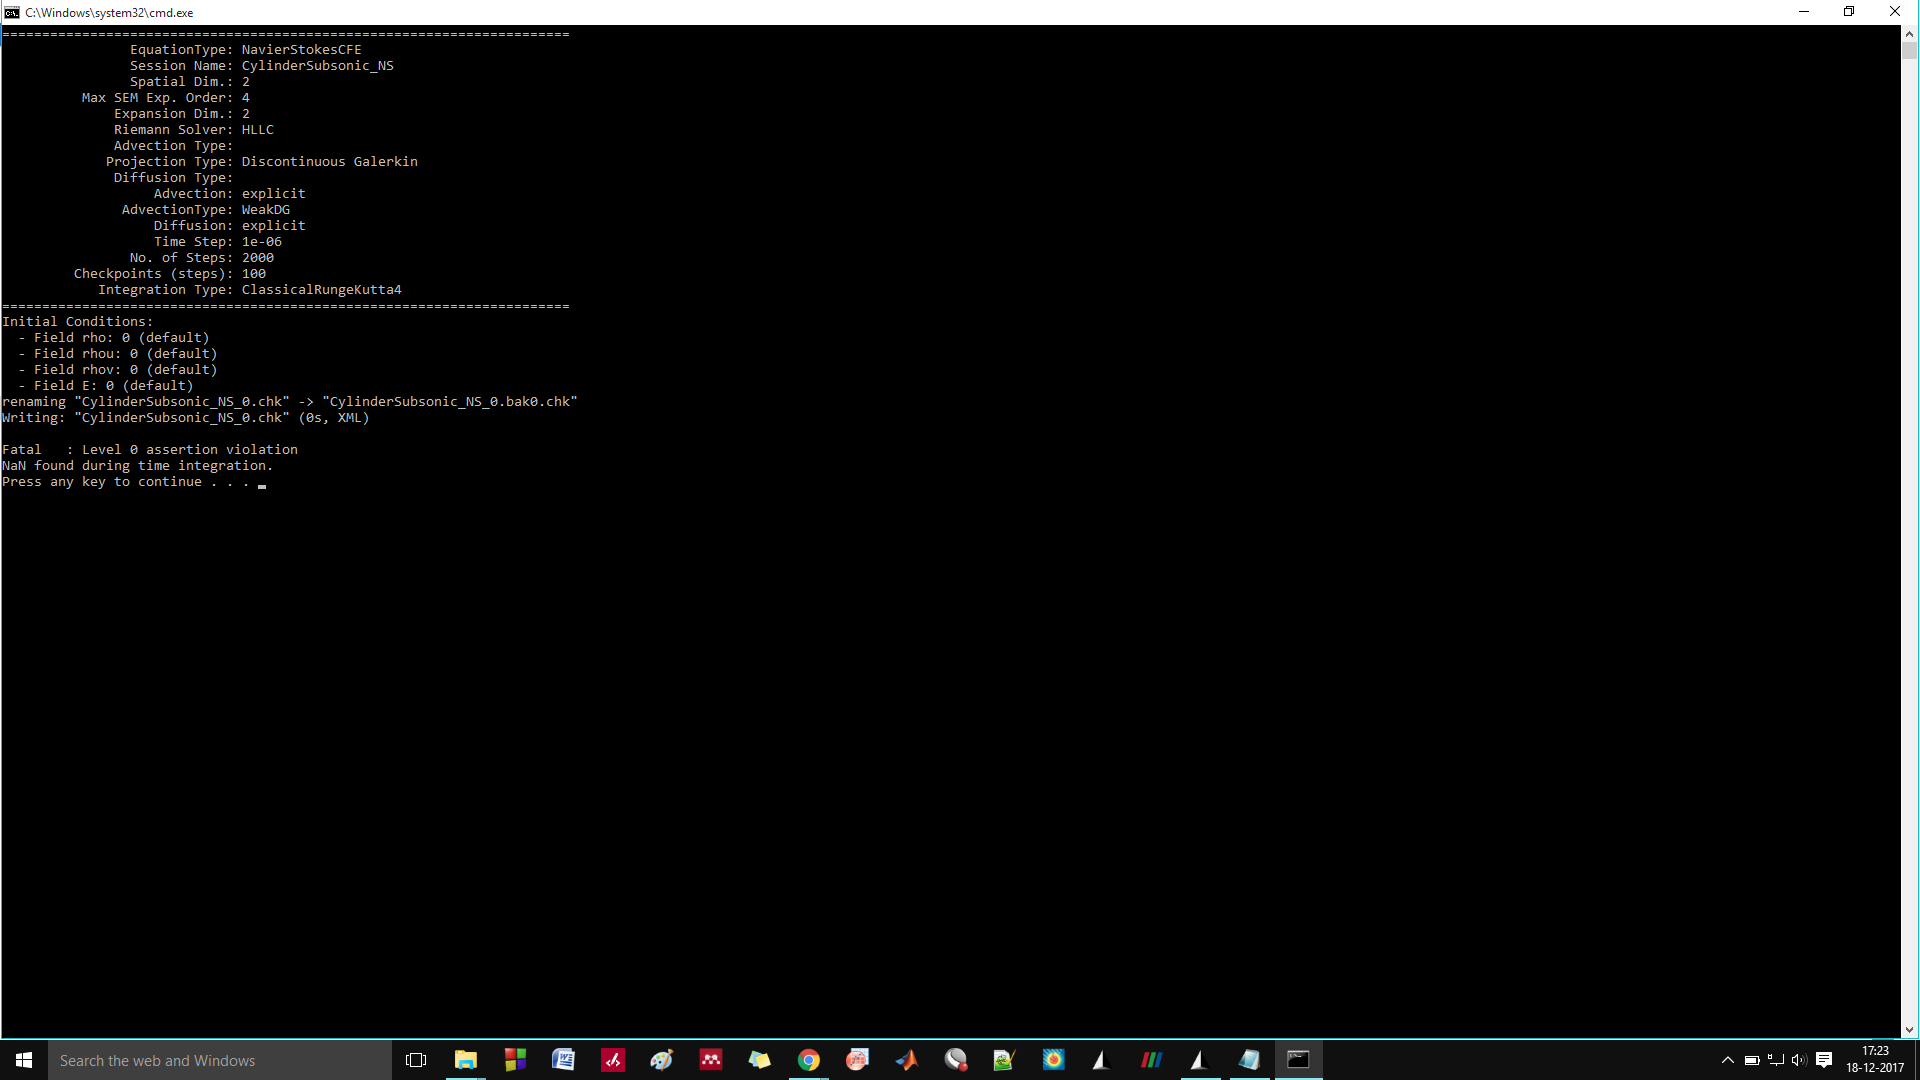This screenshot has height=1080, width=1920.
Task: Open Mendeley Desktop from the taskbar
Action: (711, 1060)
